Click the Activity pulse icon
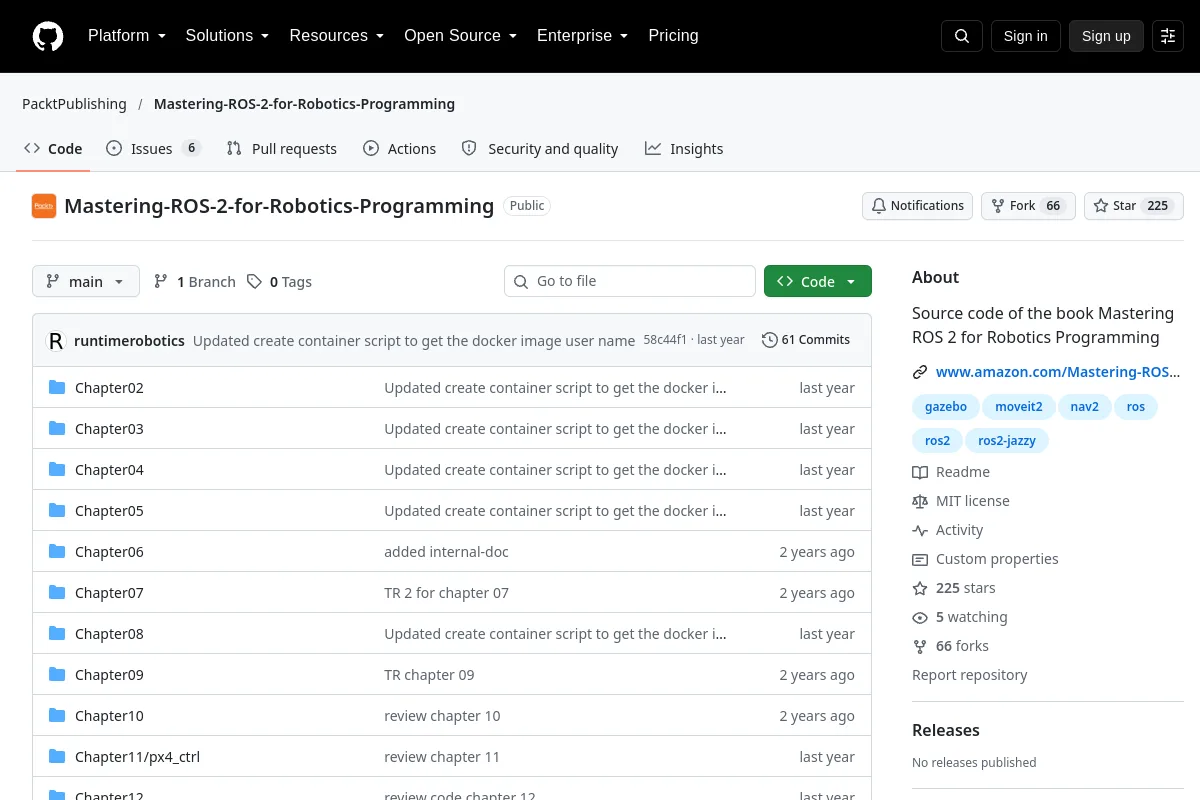The image size is (1200, 800). 920,530
